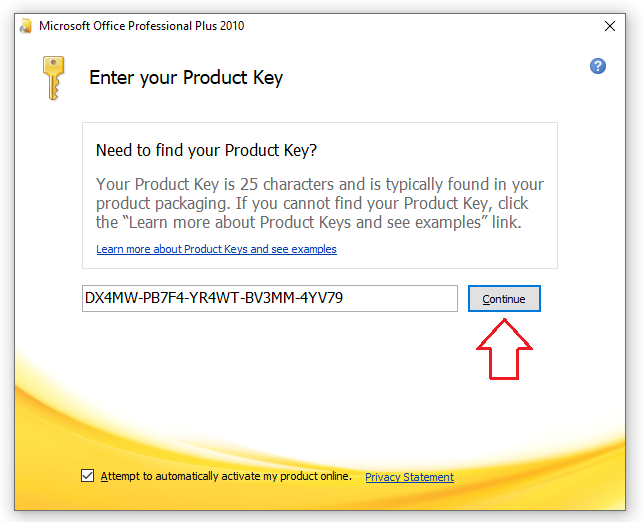Click the paragraph starting 'Your Product Key is 25 characters'
The image size is (644, 522).
coord(320,203)
